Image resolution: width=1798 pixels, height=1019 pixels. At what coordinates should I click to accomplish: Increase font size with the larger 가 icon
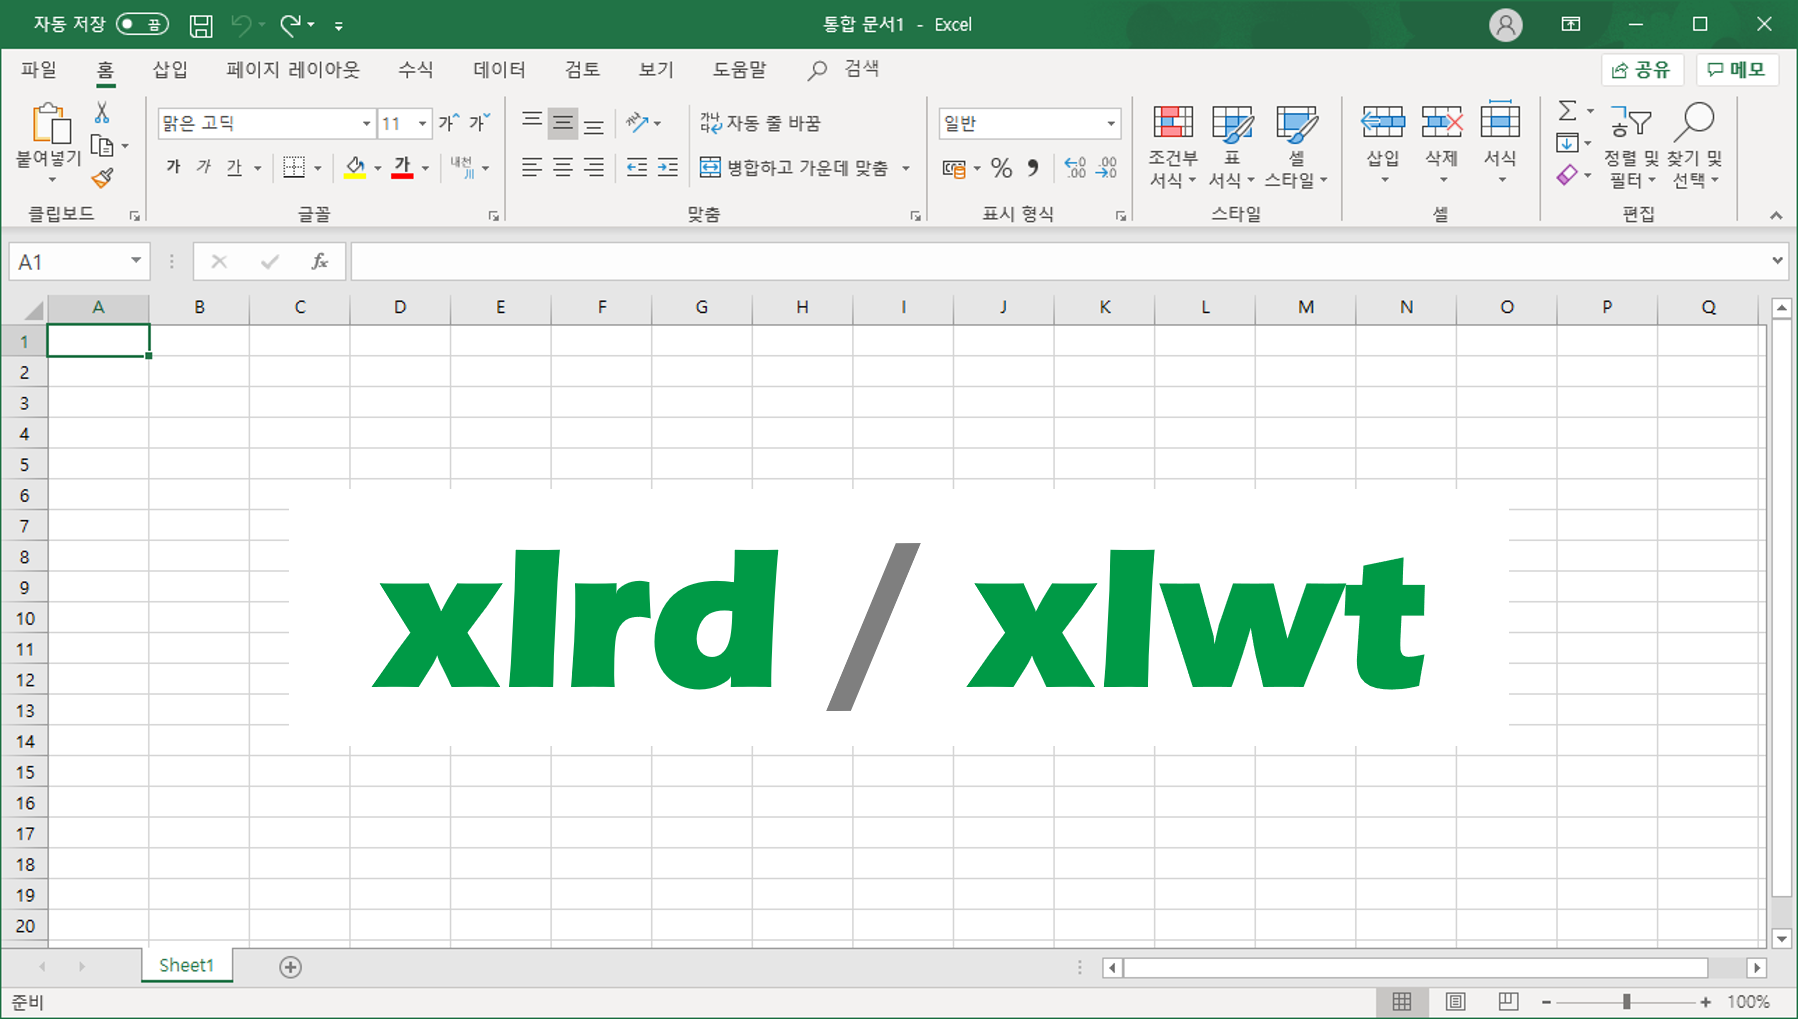[449, 122]
